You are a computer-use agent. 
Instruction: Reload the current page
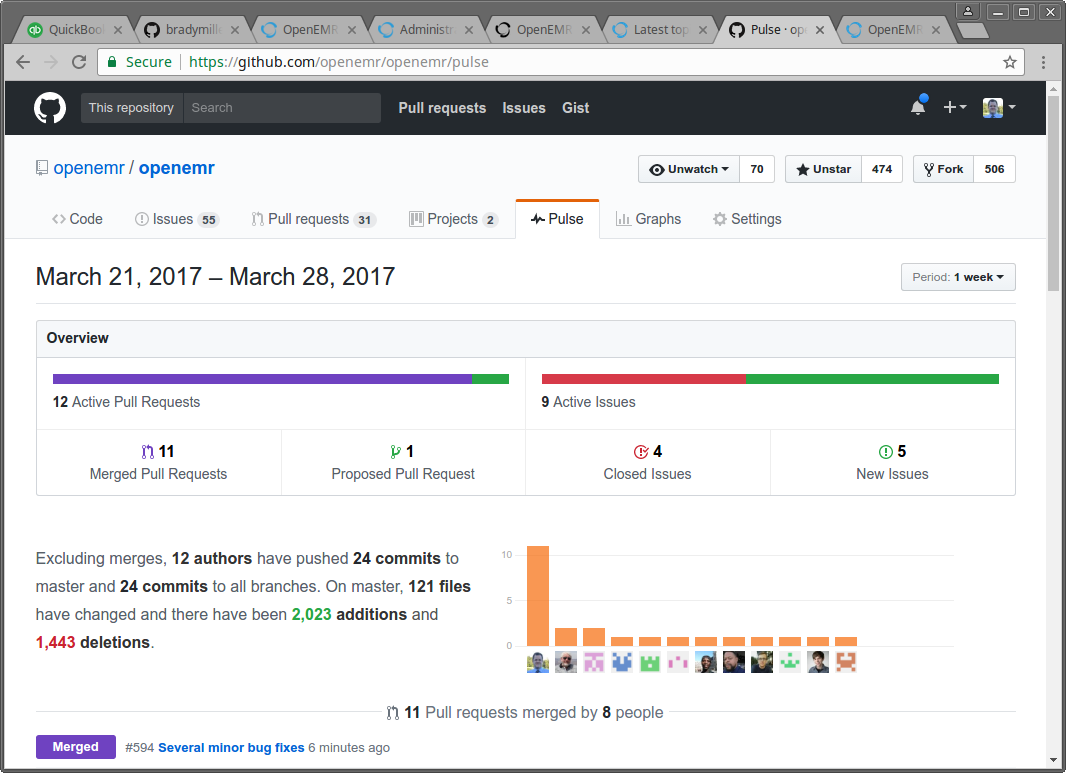click(79, 62)
